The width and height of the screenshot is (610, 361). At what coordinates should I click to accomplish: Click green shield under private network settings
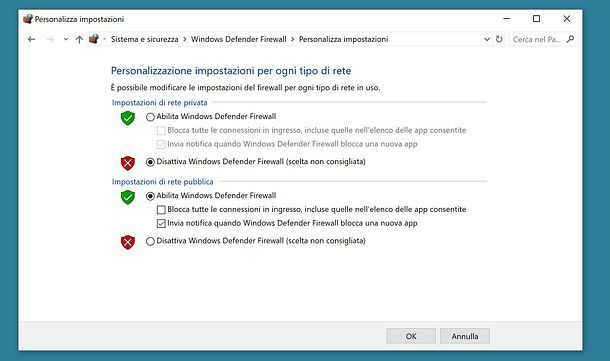128,118
